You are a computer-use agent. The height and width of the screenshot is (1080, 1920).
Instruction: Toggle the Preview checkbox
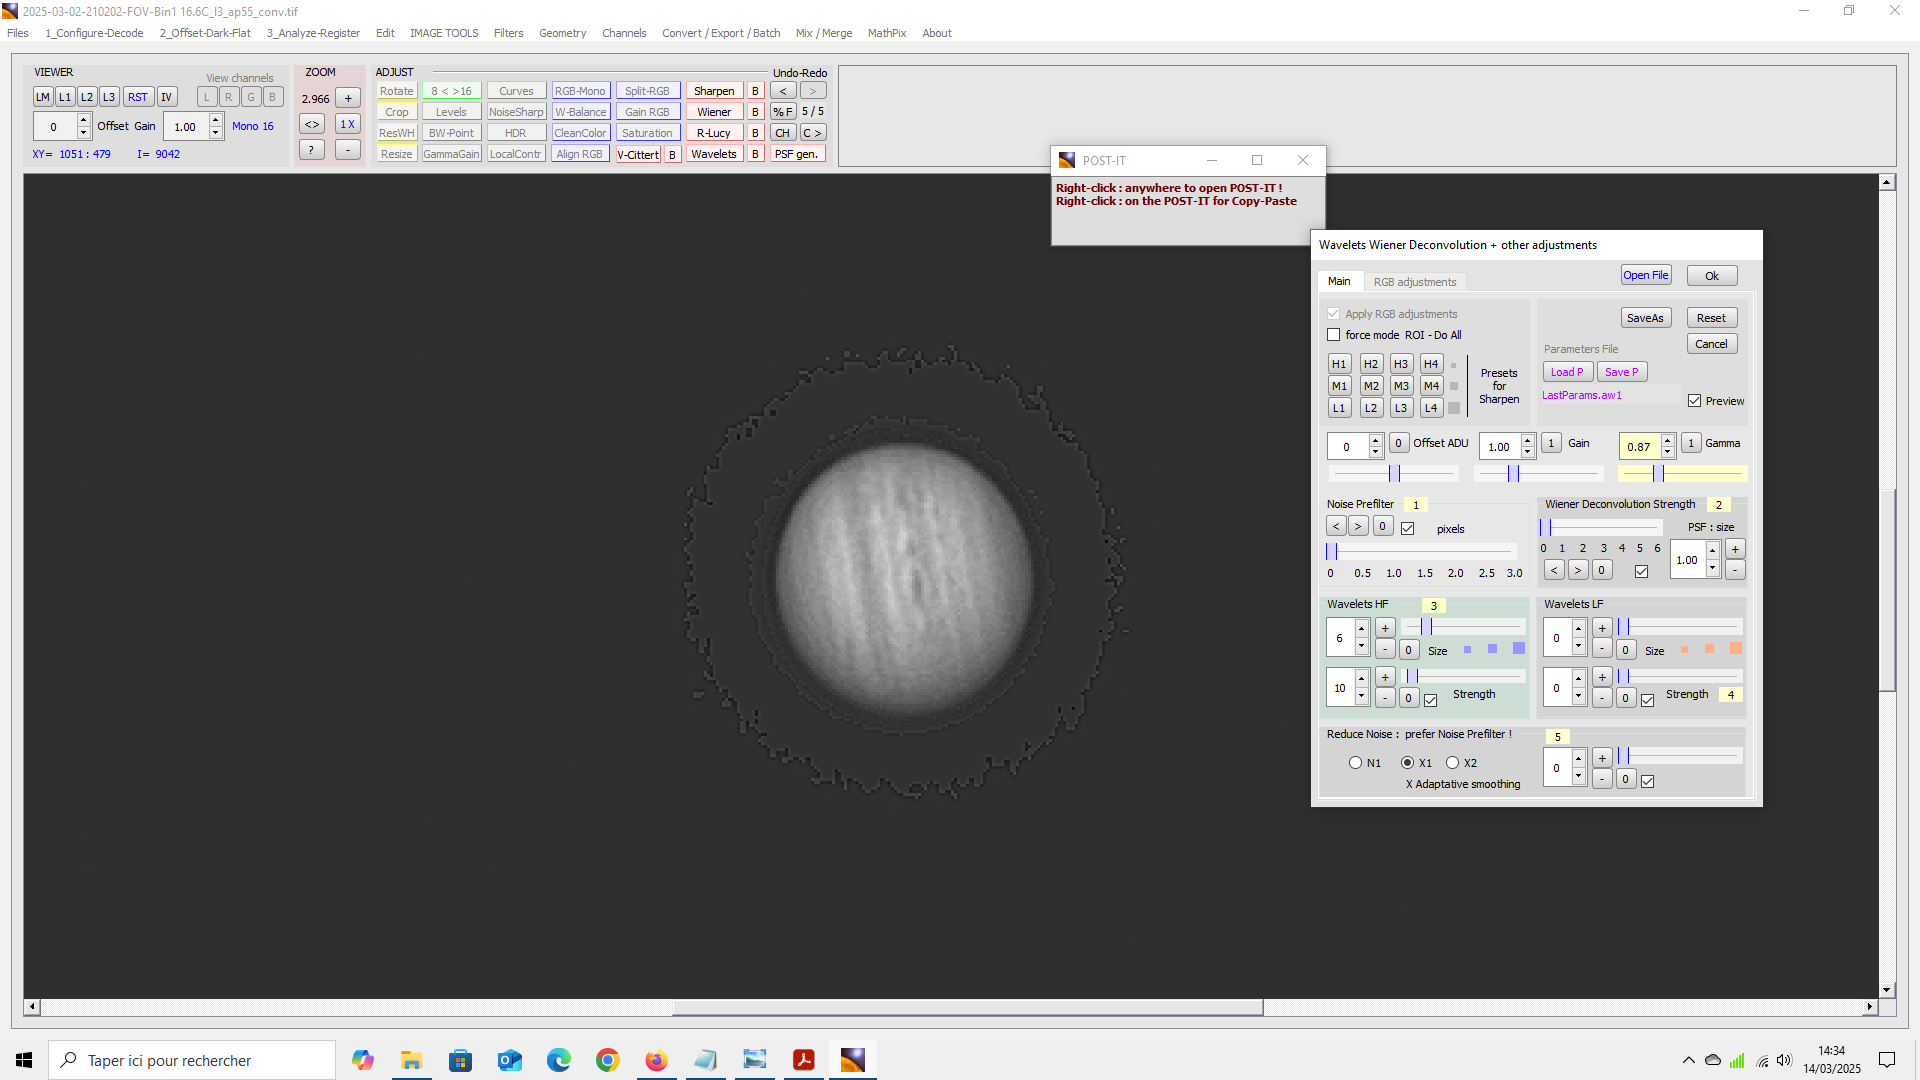[1695, 401]
